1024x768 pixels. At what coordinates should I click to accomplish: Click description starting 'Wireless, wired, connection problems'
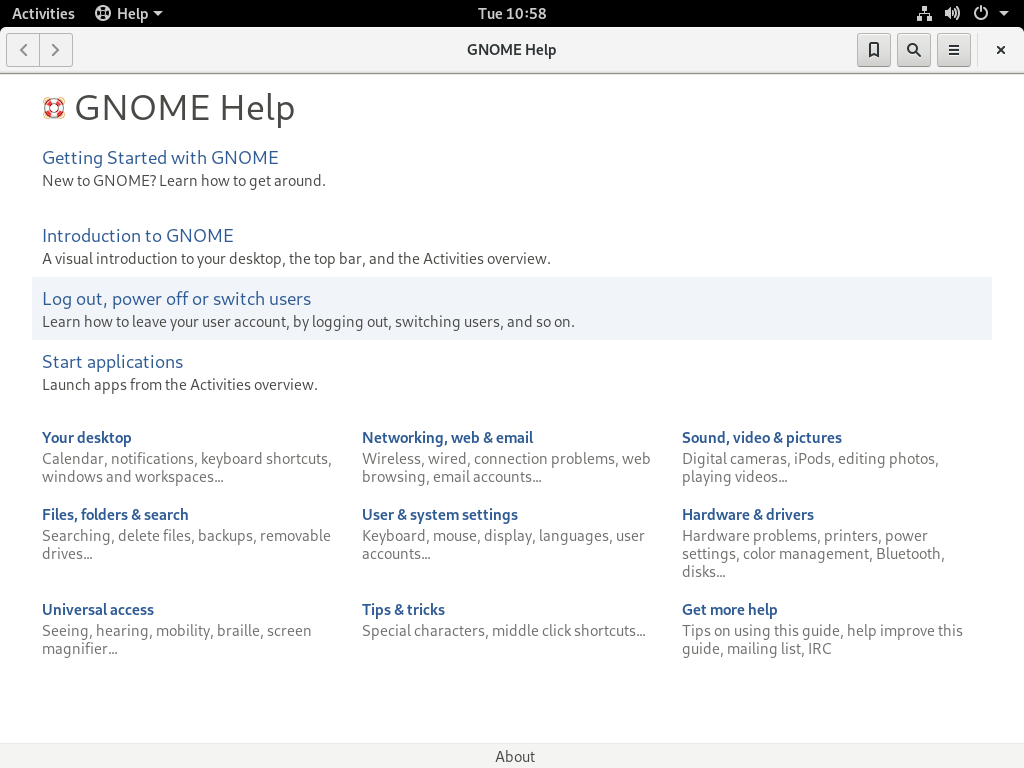[506, 468]
